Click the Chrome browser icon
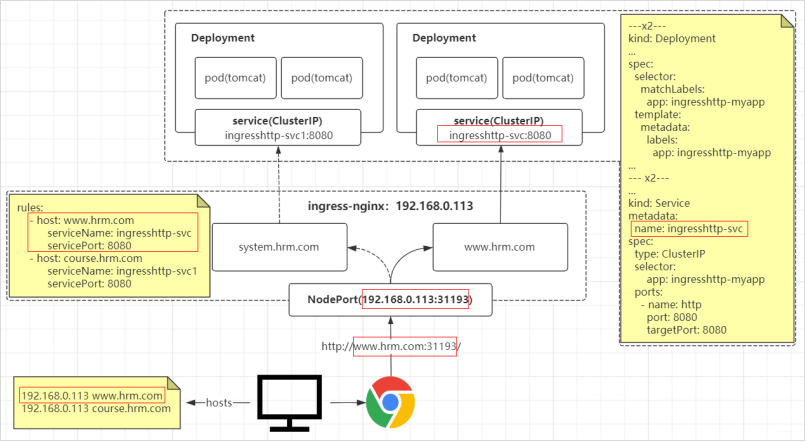Screen dimensions: 806x442 (391, 402)
